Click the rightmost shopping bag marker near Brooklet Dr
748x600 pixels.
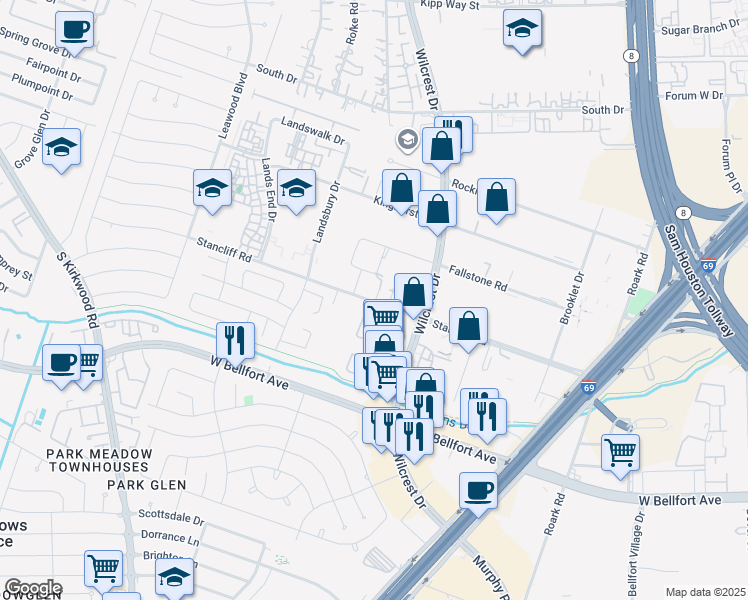tap(497, 197)
